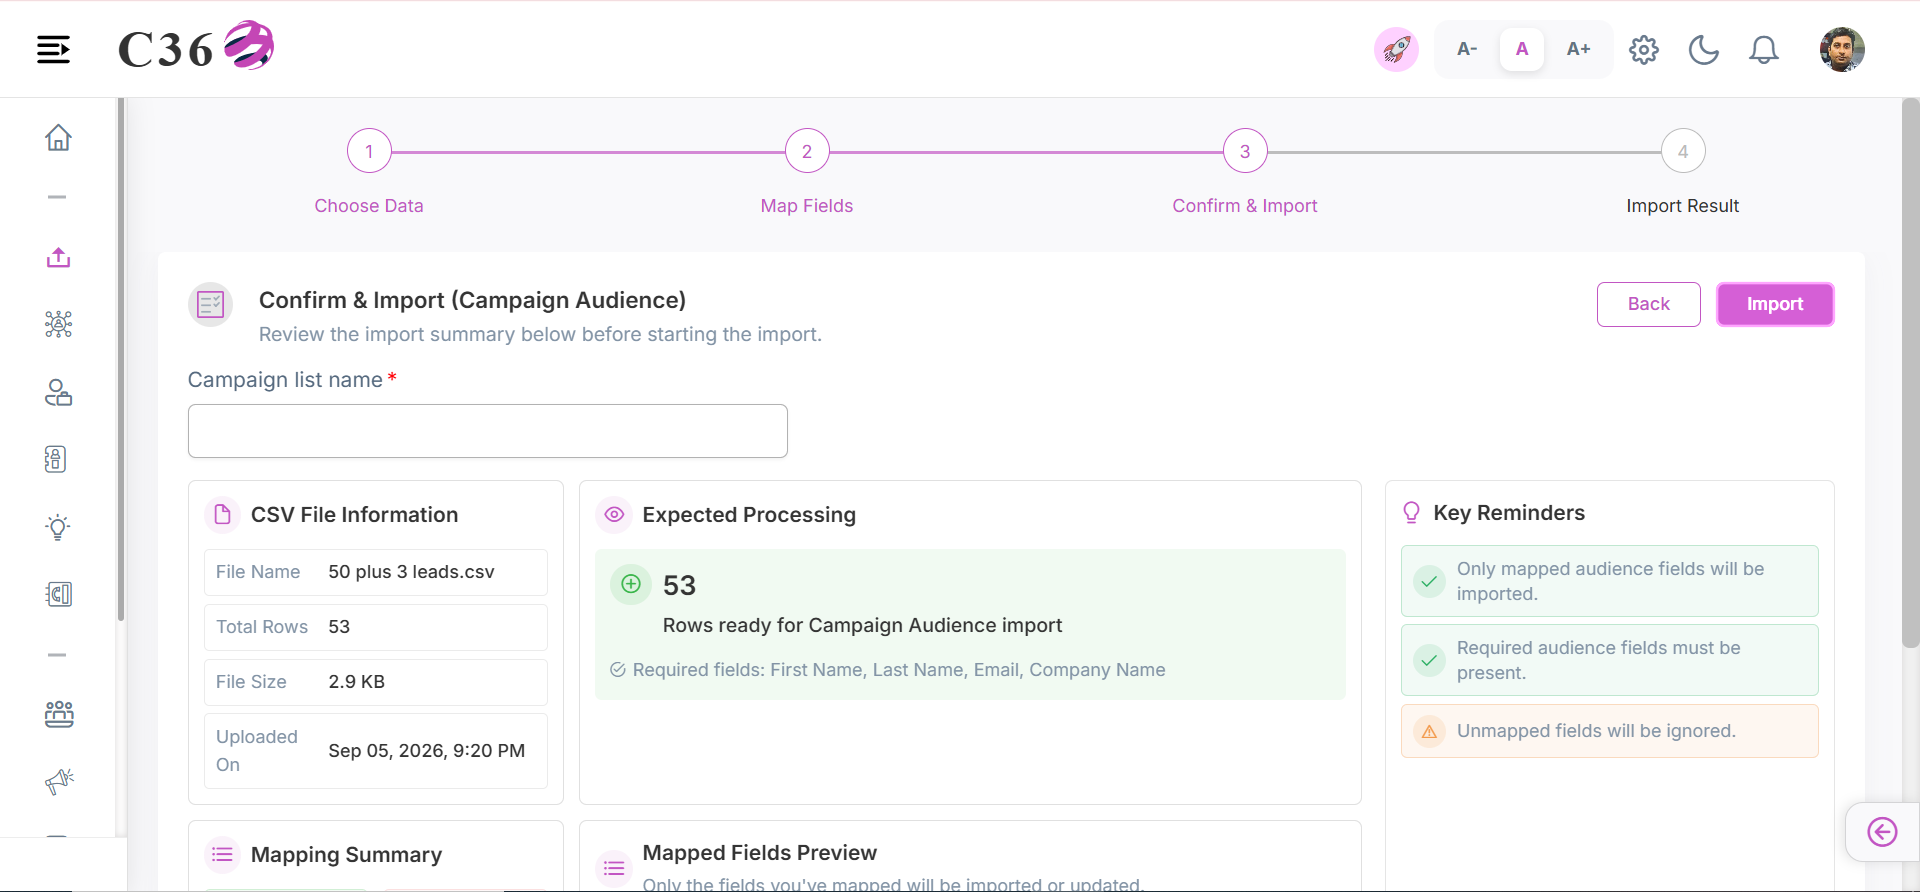1920x892 pixels.
Task: Click the file name '50 plus 3 leads.csv'
Action: pos(411,572)
